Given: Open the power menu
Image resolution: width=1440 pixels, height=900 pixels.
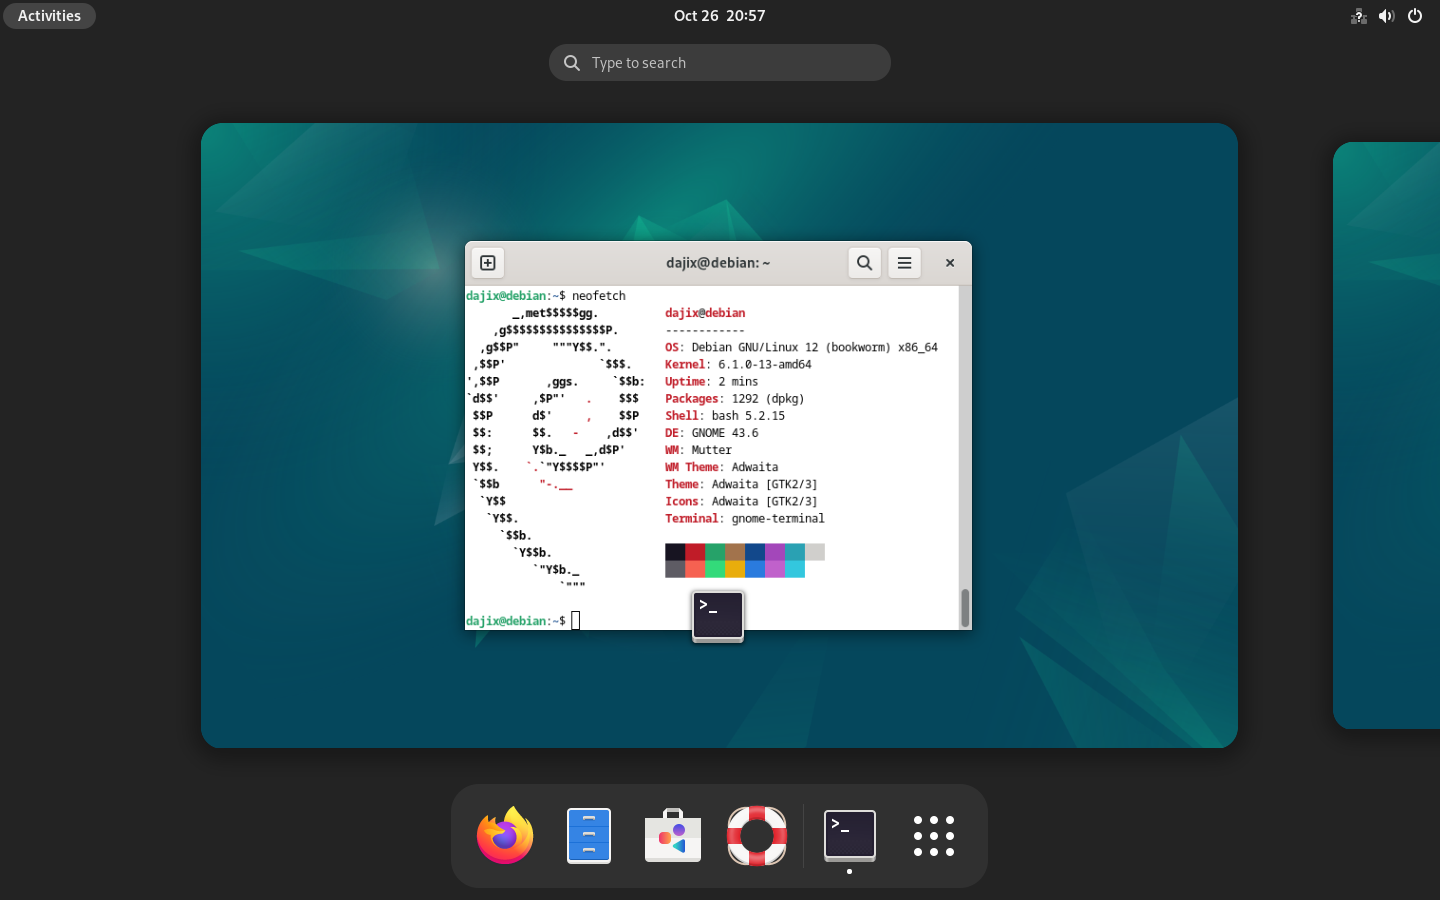Looking at the screenshot, I should coord(1414,15).
